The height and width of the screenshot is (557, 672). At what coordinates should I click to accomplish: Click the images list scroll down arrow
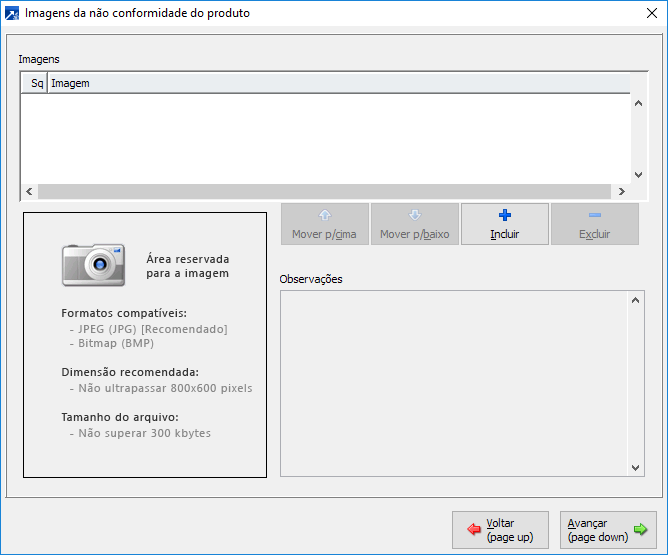(641, 176)
